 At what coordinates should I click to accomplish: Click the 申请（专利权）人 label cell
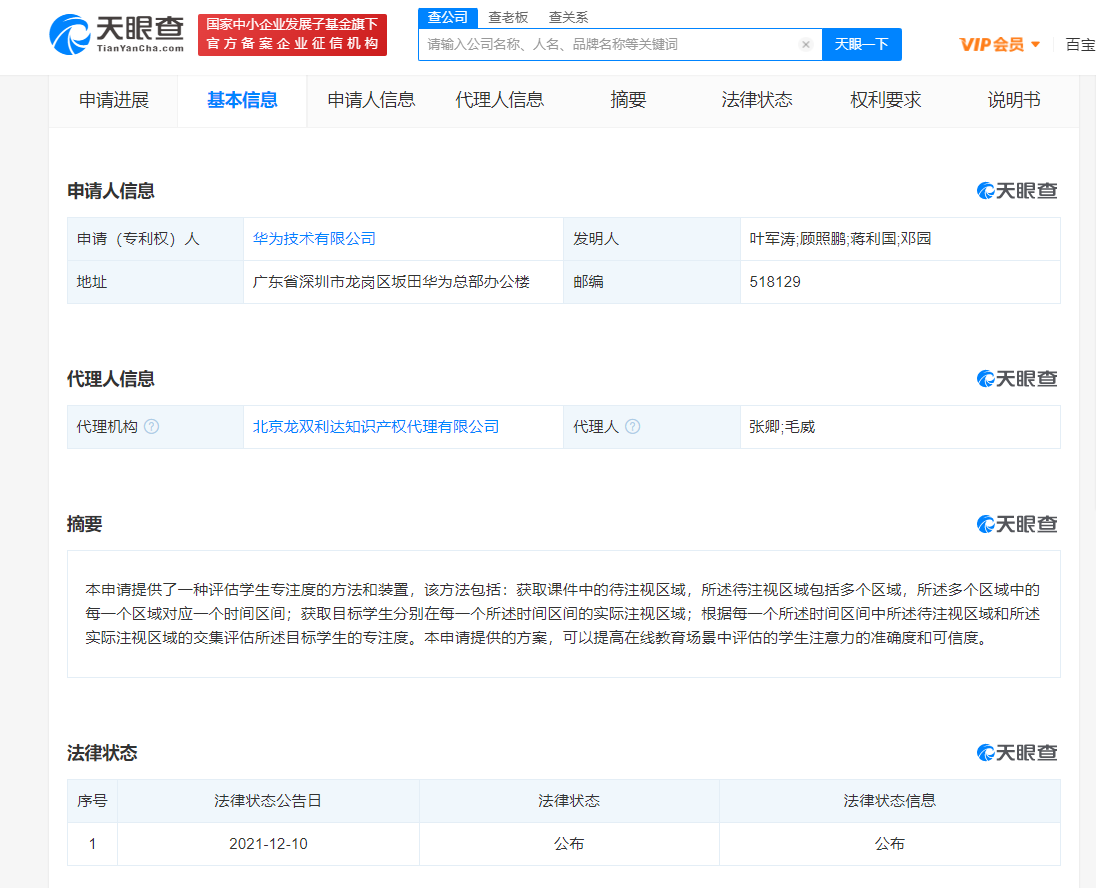point(155,239)
